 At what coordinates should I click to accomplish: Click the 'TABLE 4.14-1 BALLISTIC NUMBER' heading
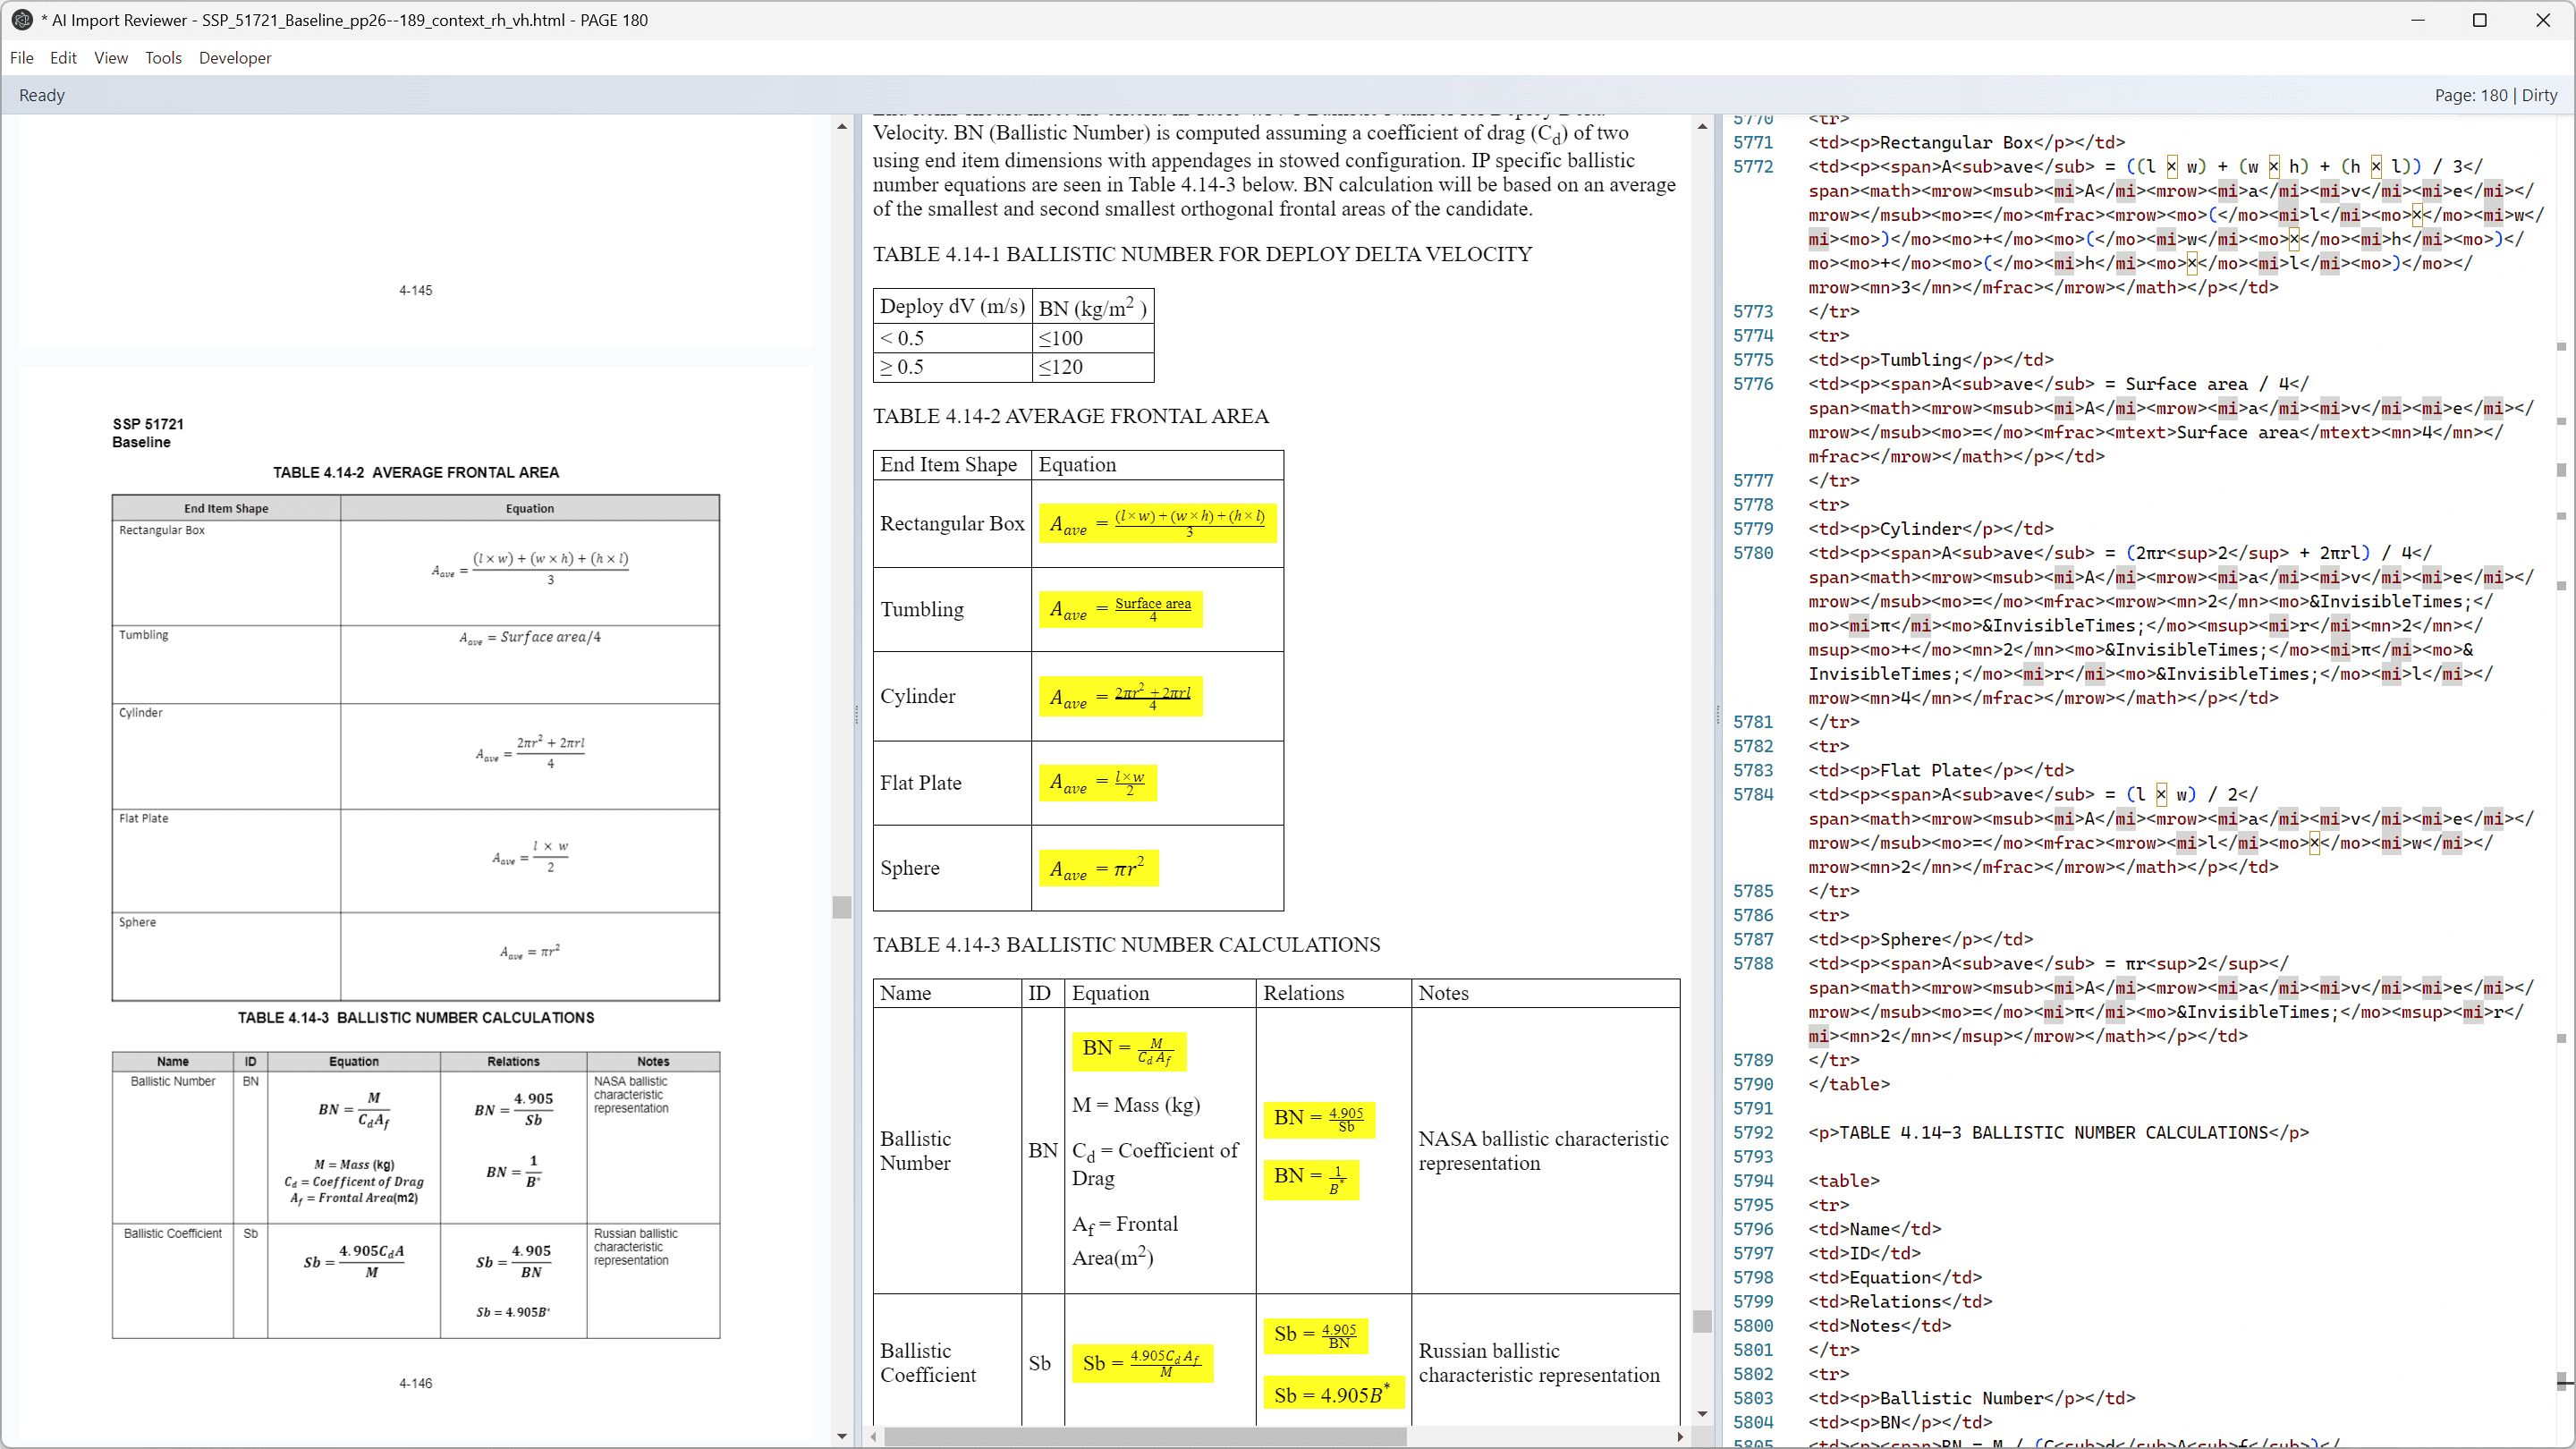(1202, 254)
